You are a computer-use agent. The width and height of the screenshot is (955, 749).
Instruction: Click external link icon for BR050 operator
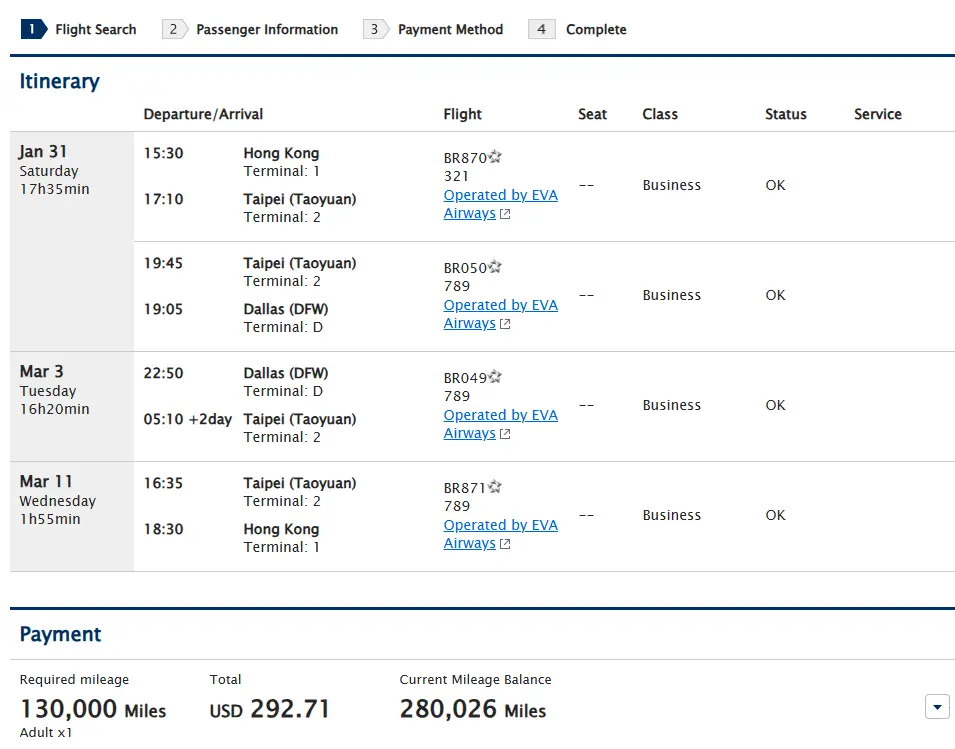pos(505,324)
